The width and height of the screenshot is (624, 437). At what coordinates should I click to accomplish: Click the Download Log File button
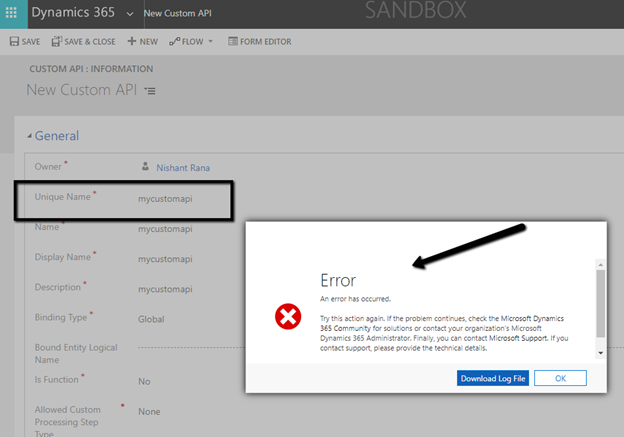493,378
